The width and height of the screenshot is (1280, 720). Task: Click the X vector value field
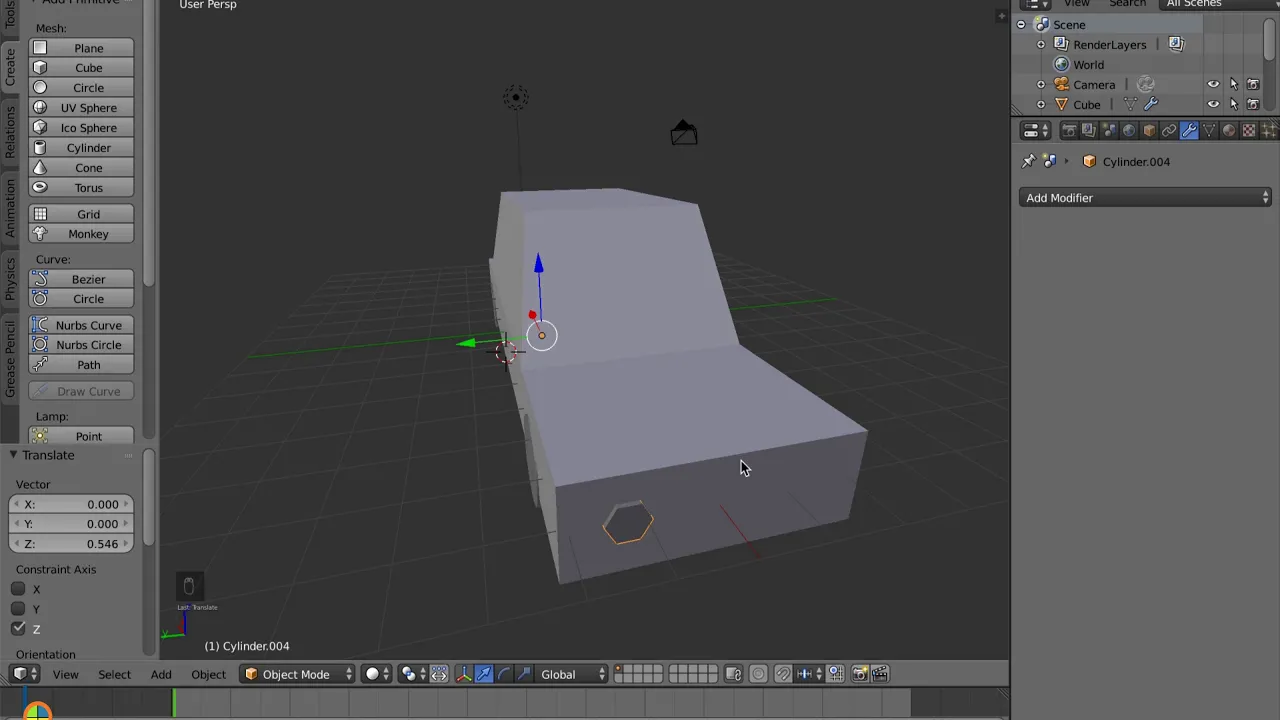pos(71,504)
